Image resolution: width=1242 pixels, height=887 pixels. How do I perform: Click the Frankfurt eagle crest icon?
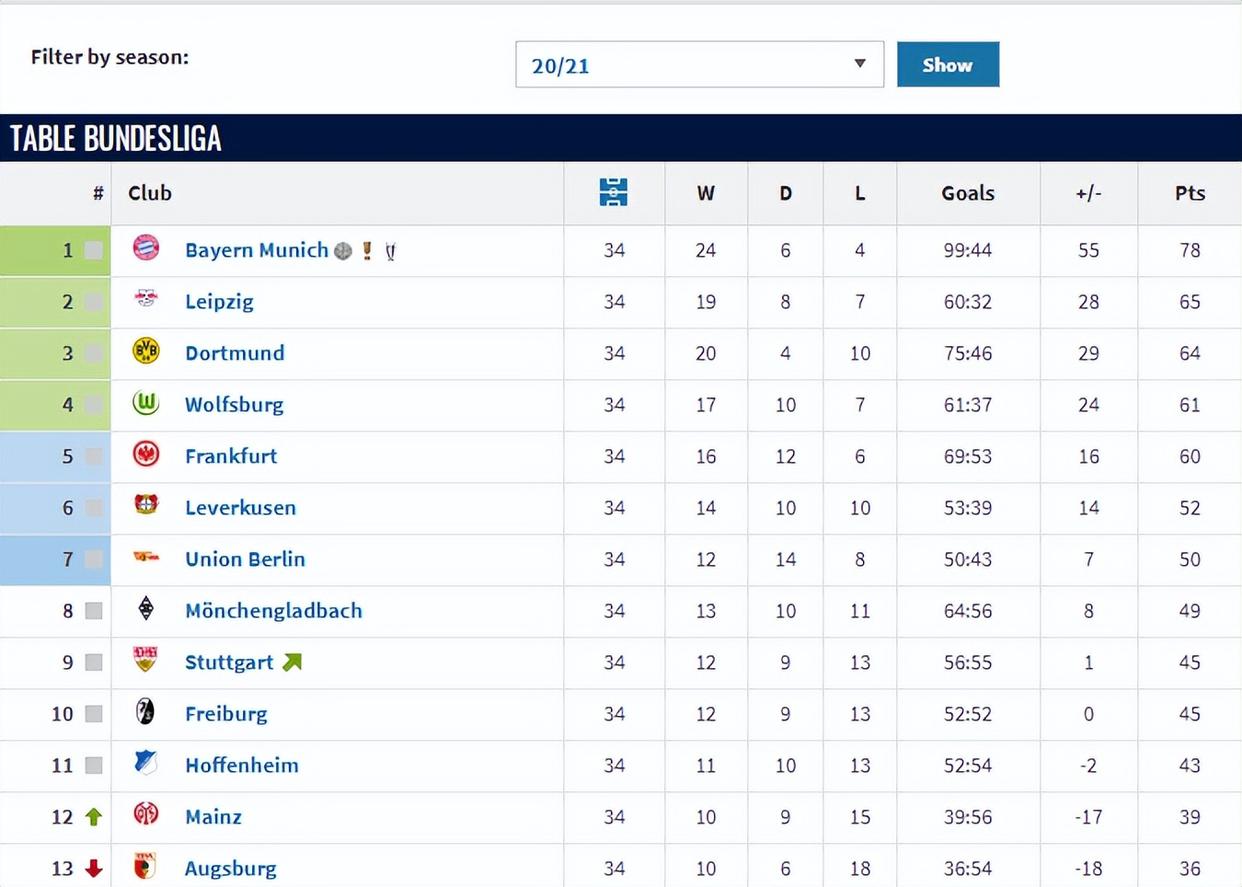tap(146, 455)
